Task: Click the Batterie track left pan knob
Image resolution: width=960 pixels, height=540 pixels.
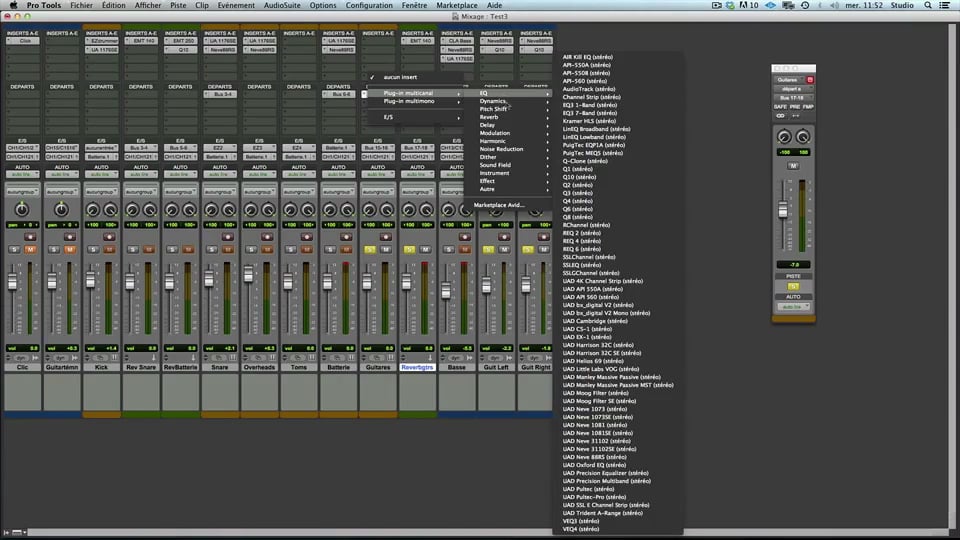Action: tap(329, 211)
